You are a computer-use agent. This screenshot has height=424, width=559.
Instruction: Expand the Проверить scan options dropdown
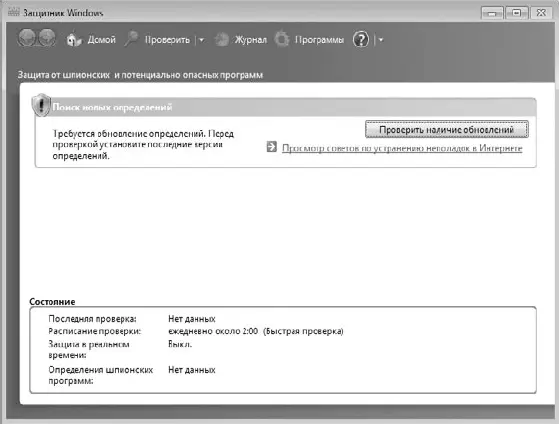tap(201, 40)
